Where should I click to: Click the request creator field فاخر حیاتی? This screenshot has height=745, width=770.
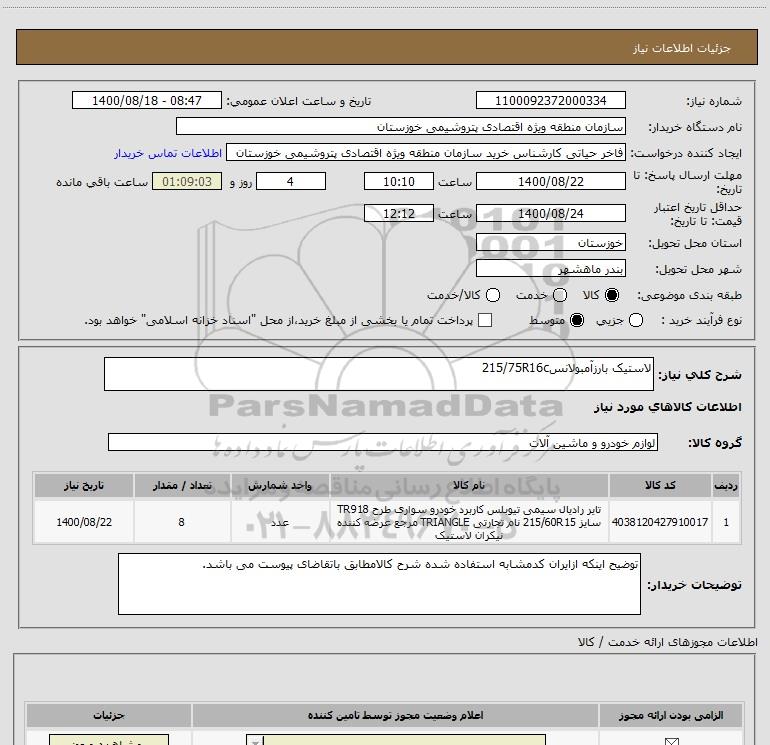click(426, 153)
